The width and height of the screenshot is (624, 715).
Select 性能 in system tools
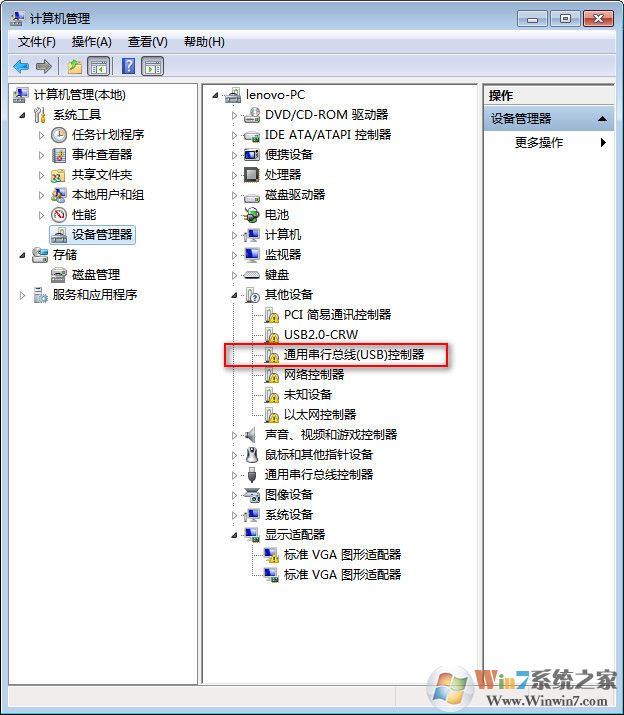pyautogui.click(x=84, y=215)
